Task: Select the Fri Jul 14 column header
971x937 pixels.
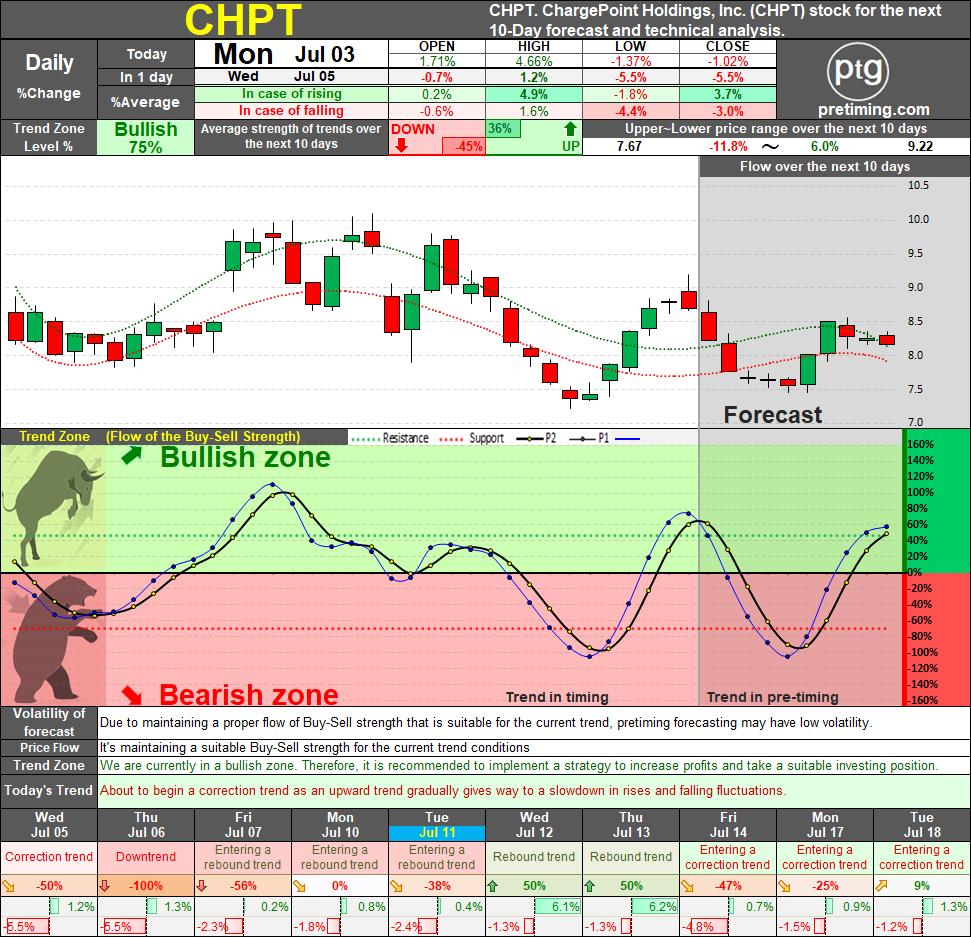Action: tap(728, 825)
